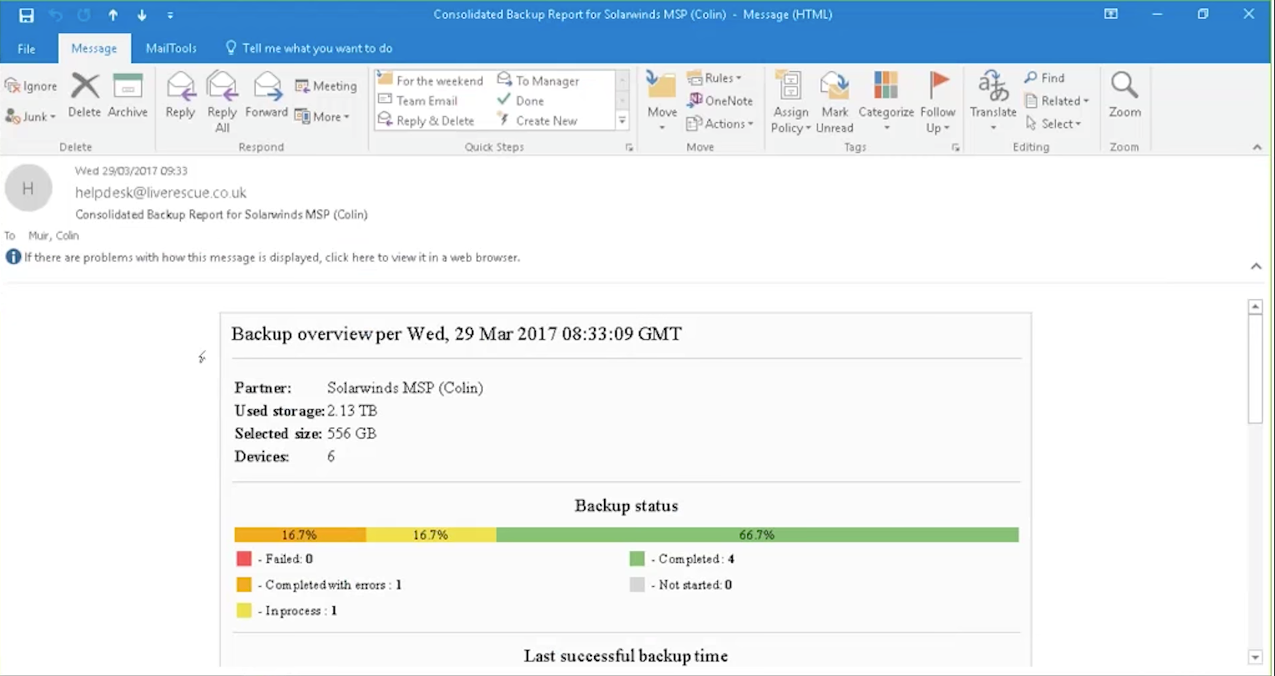Viewport: 1275px width, 676px height.
Task: Archive this message
Action: click(128, 97)
